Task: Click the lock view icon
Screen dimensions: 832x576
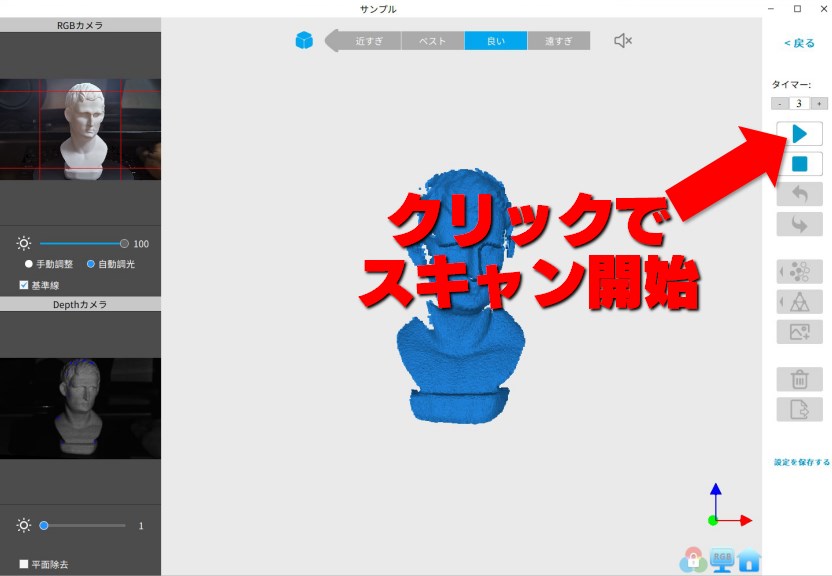Action: coord(693,560)
